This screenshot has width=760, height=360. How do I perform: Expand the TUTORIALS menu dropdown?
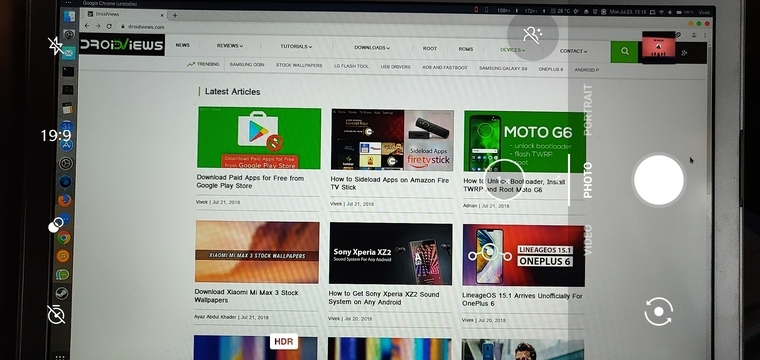point(296,47)
